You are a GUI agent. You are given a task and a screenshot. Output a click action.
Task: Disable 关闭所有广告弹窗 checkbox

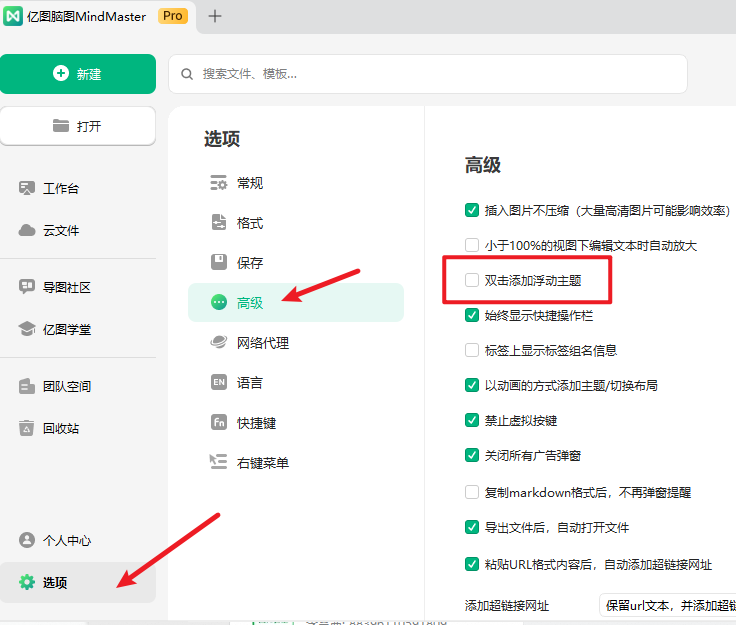pos(472,455)
